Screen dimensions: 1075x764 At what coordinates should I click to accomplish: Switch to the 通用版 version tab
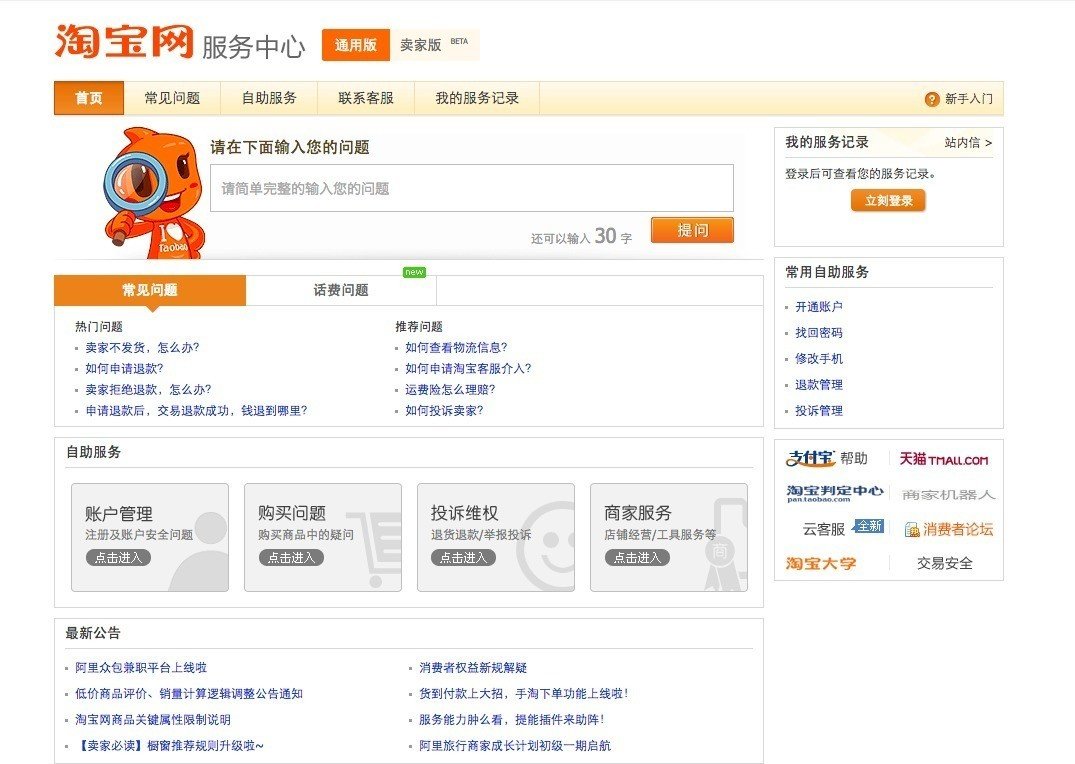tap(356, 45)
